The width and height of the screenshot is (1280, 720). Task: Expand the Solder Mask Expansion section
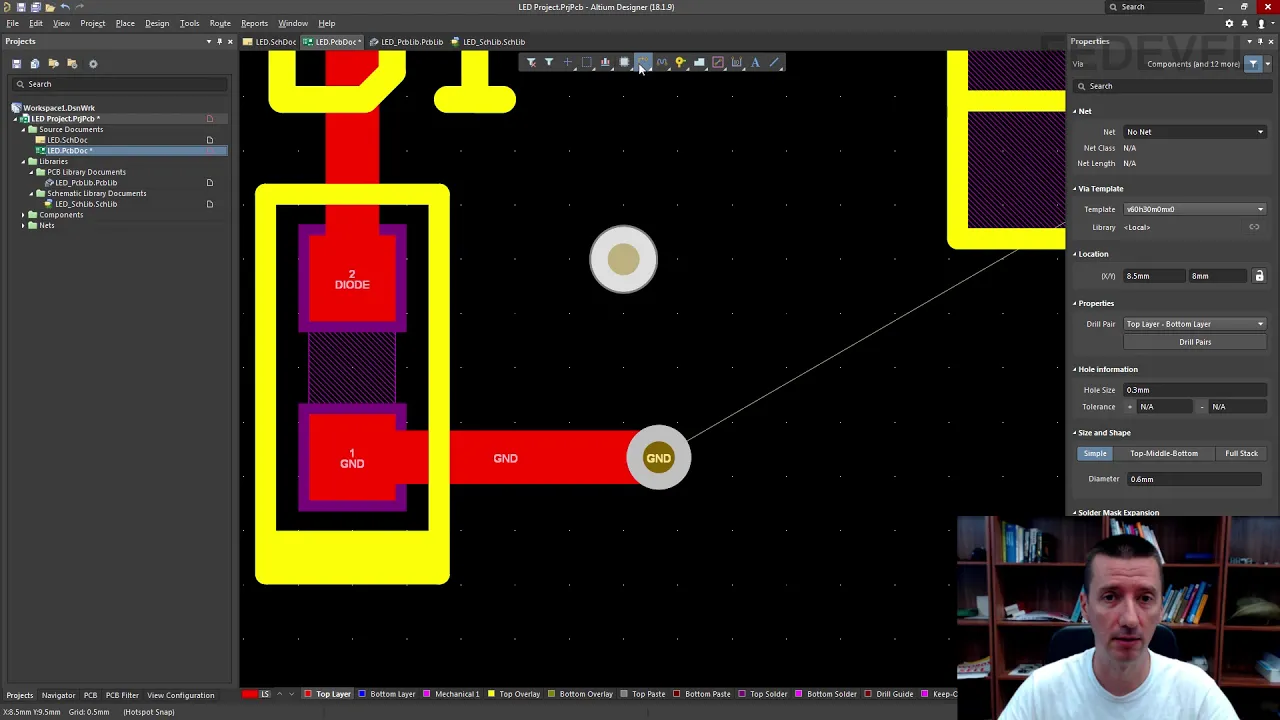click(1075, 513)
